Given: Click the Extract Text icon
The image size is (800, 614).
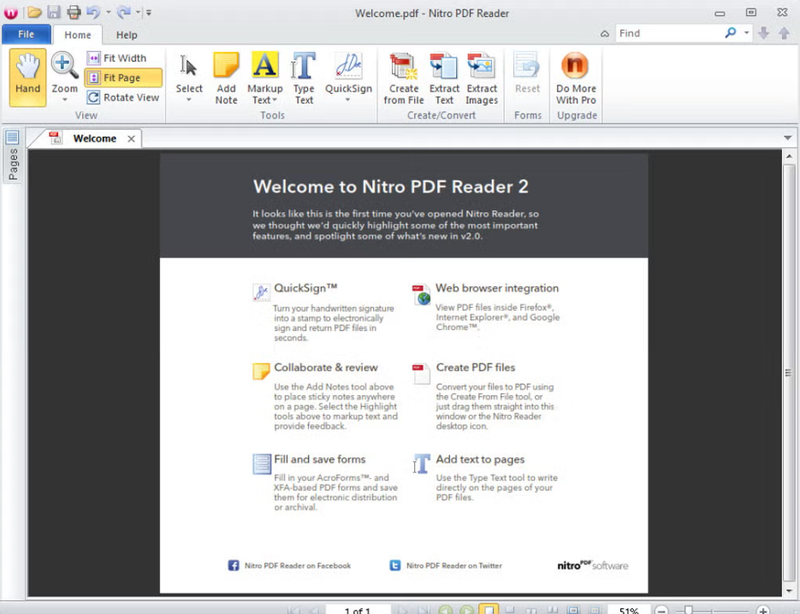Looking at the screenshot, I should pos(444,66).
